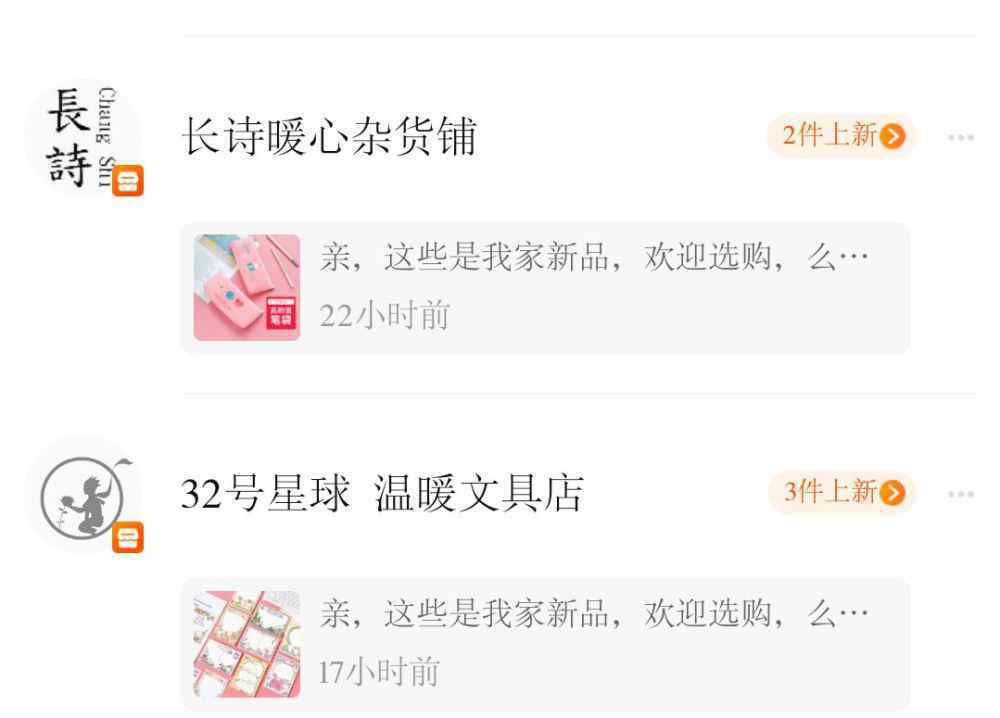Screen dimensions: 1000x718
Task: Tap orange store badge on 32号星球 avatar
Action: (x=128, y=537)
